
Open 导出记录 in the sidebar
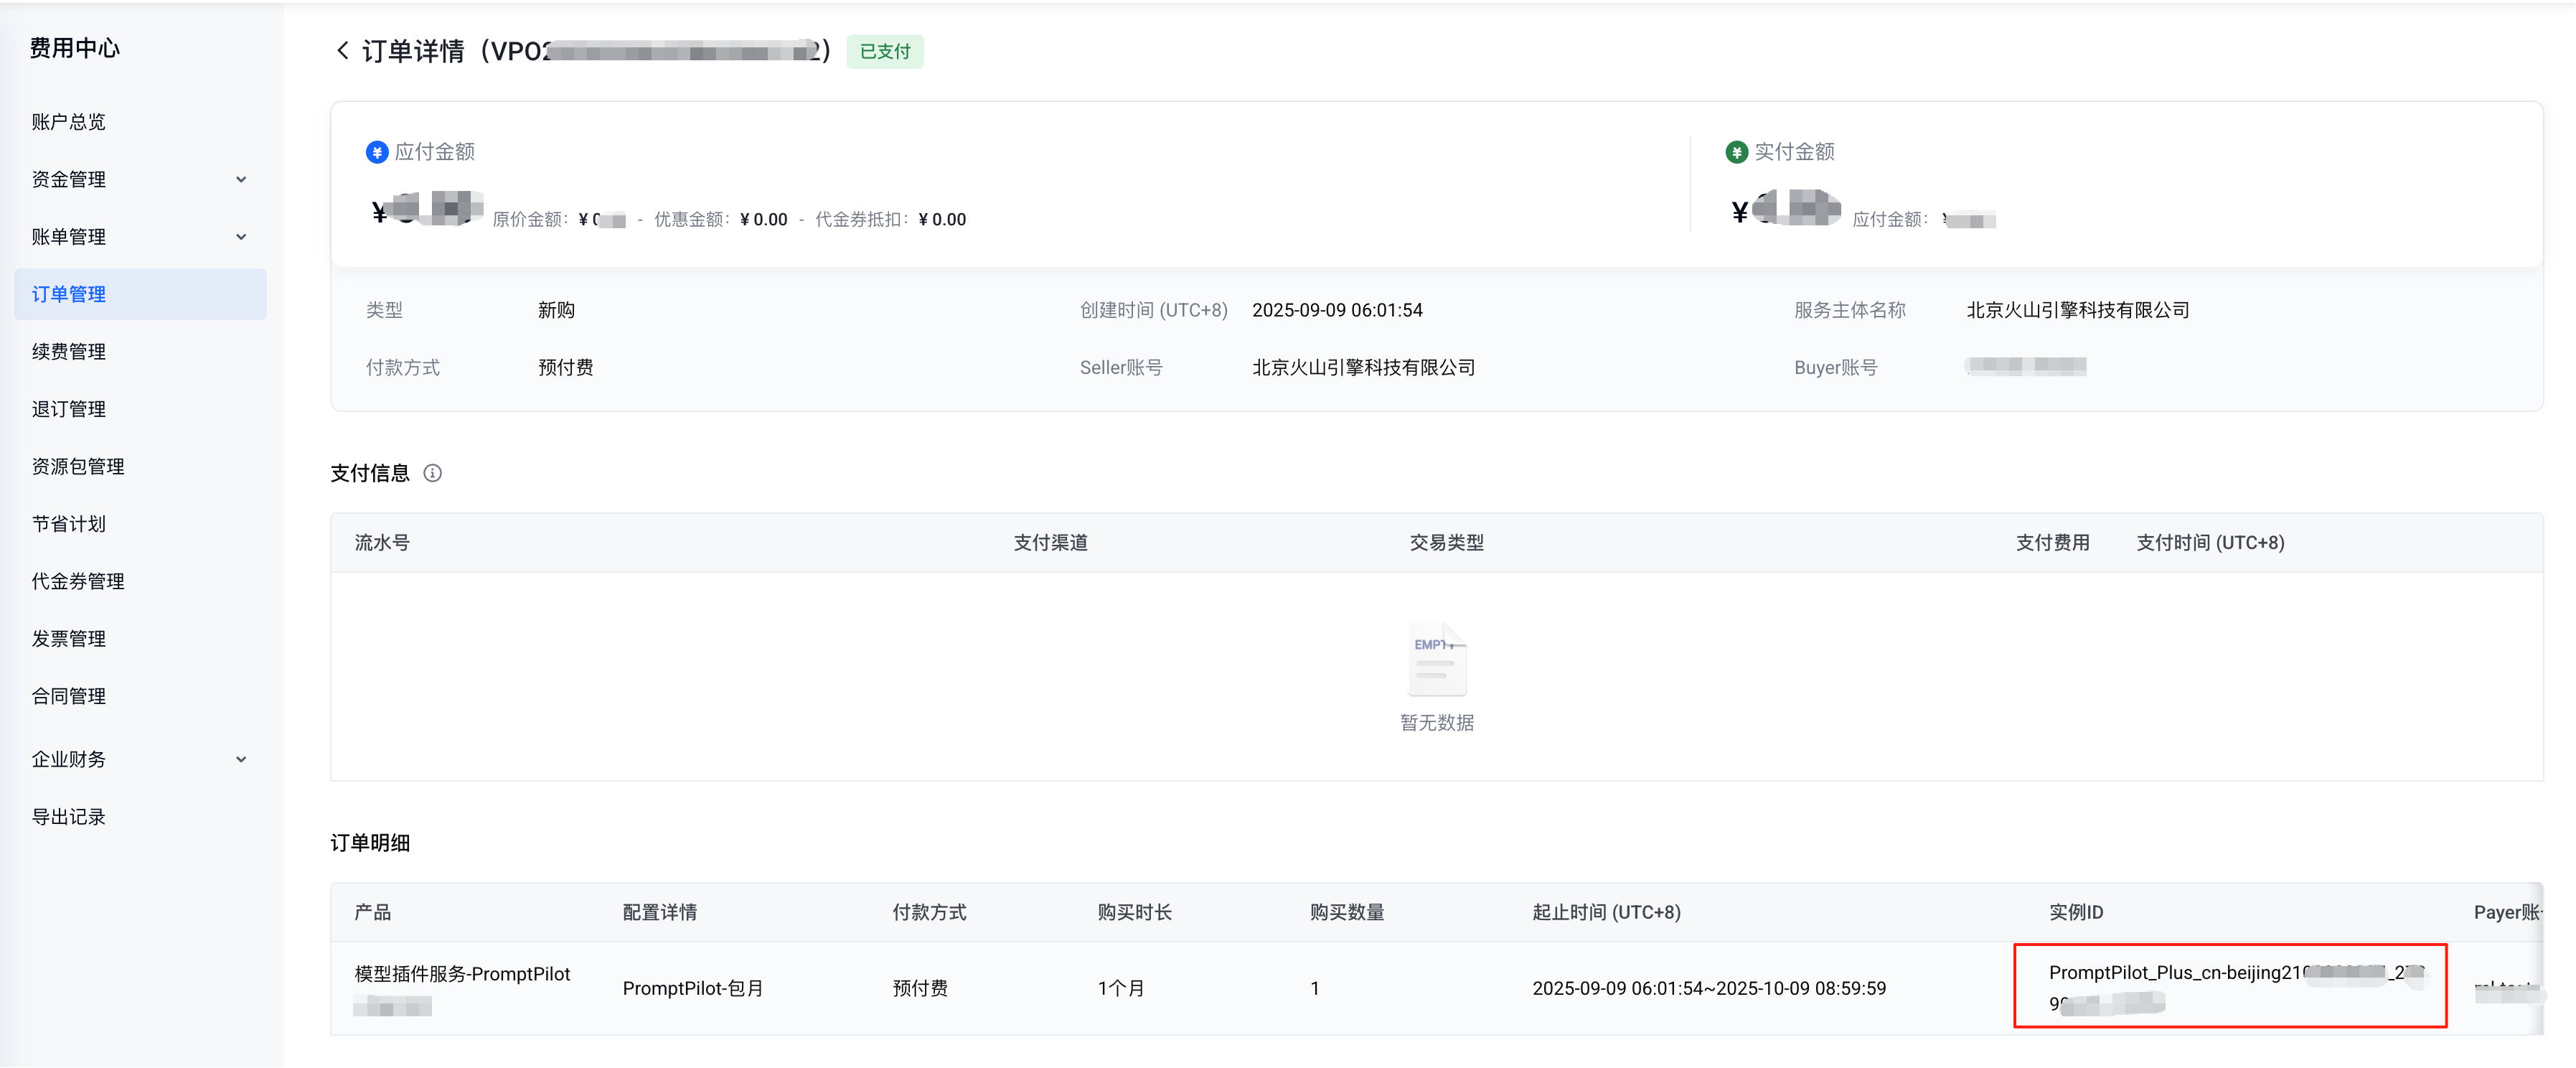point(68,817)
